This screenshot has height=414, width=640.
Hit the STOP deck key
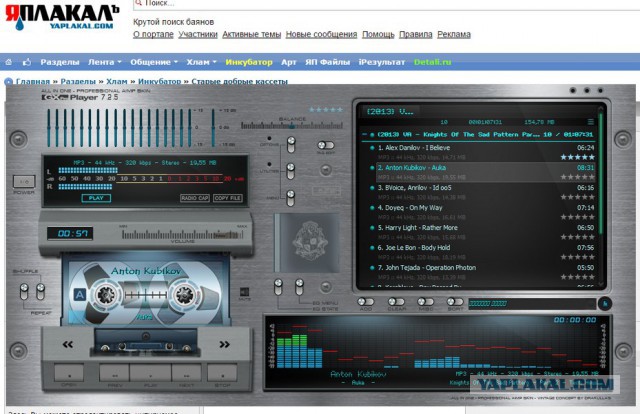click(222, 373)
